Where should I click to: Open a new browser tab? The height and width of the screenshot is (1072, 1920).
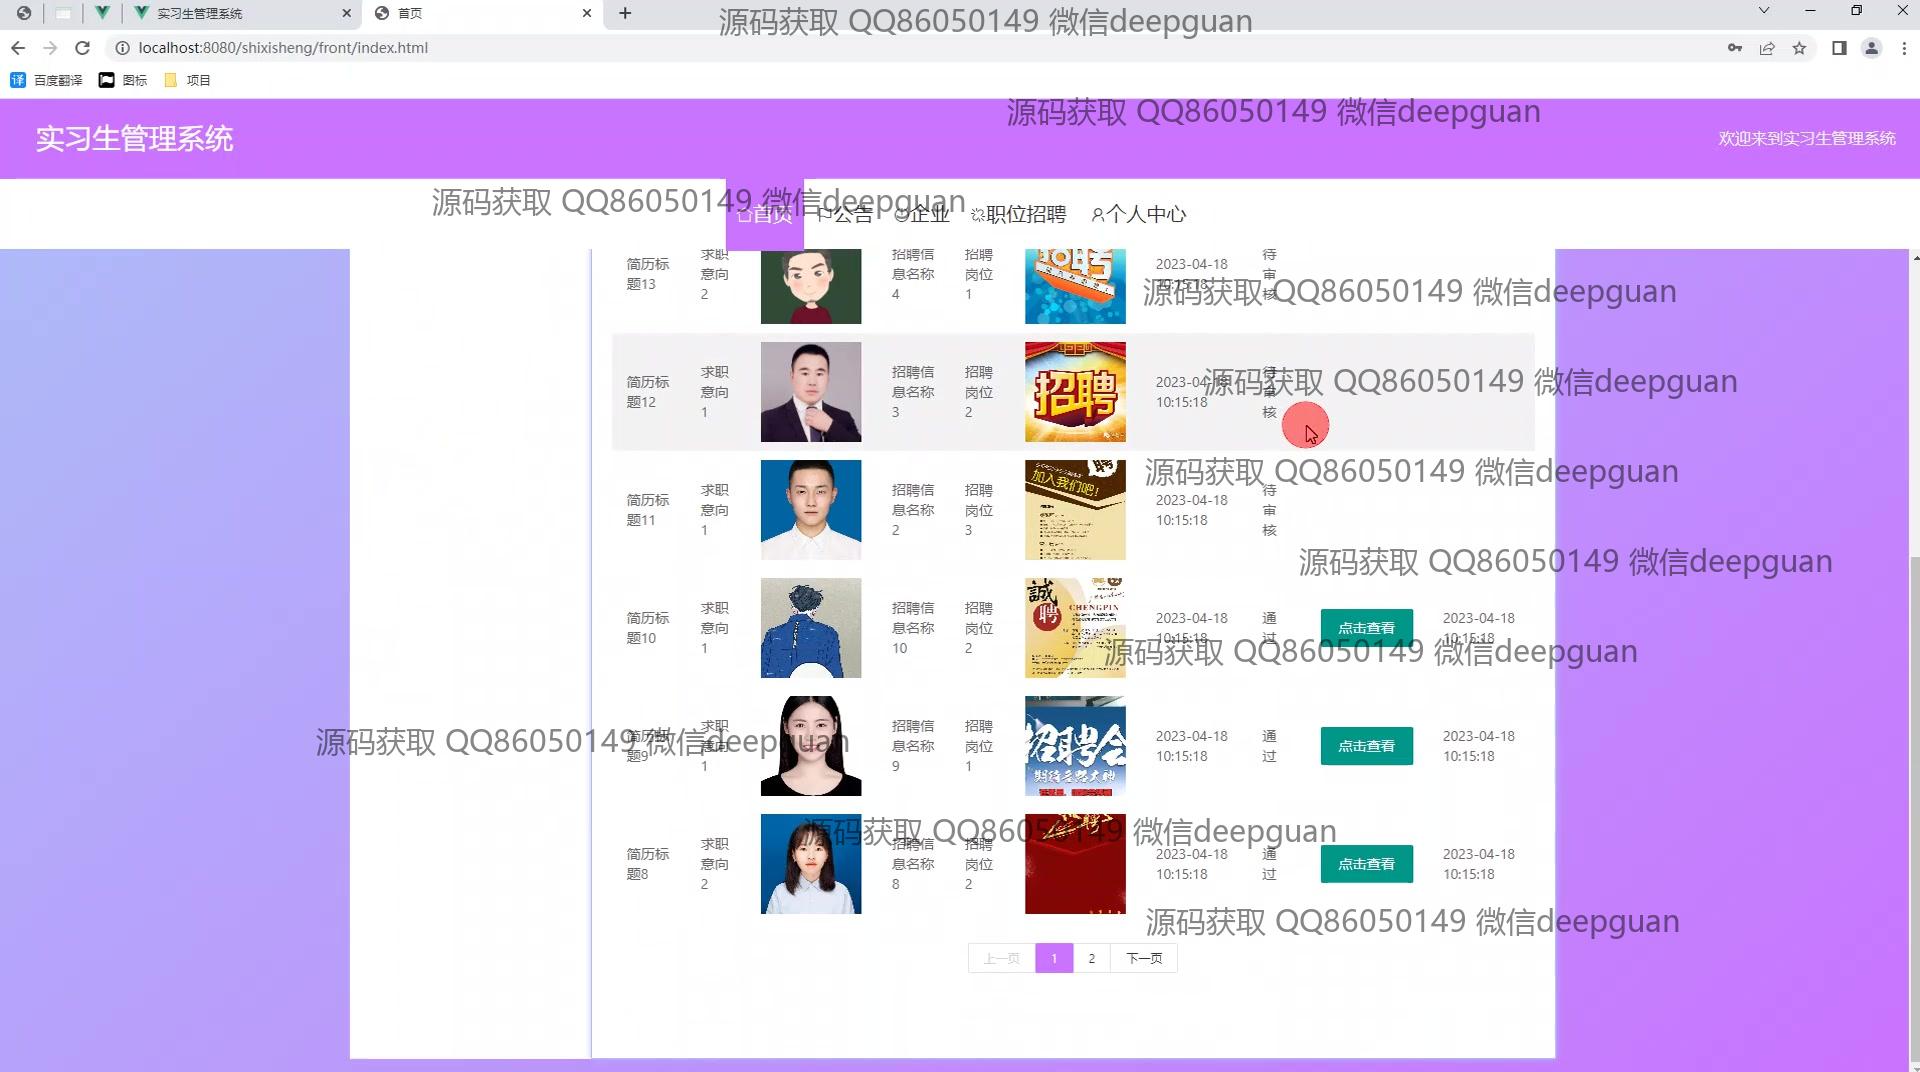point(625,13)
